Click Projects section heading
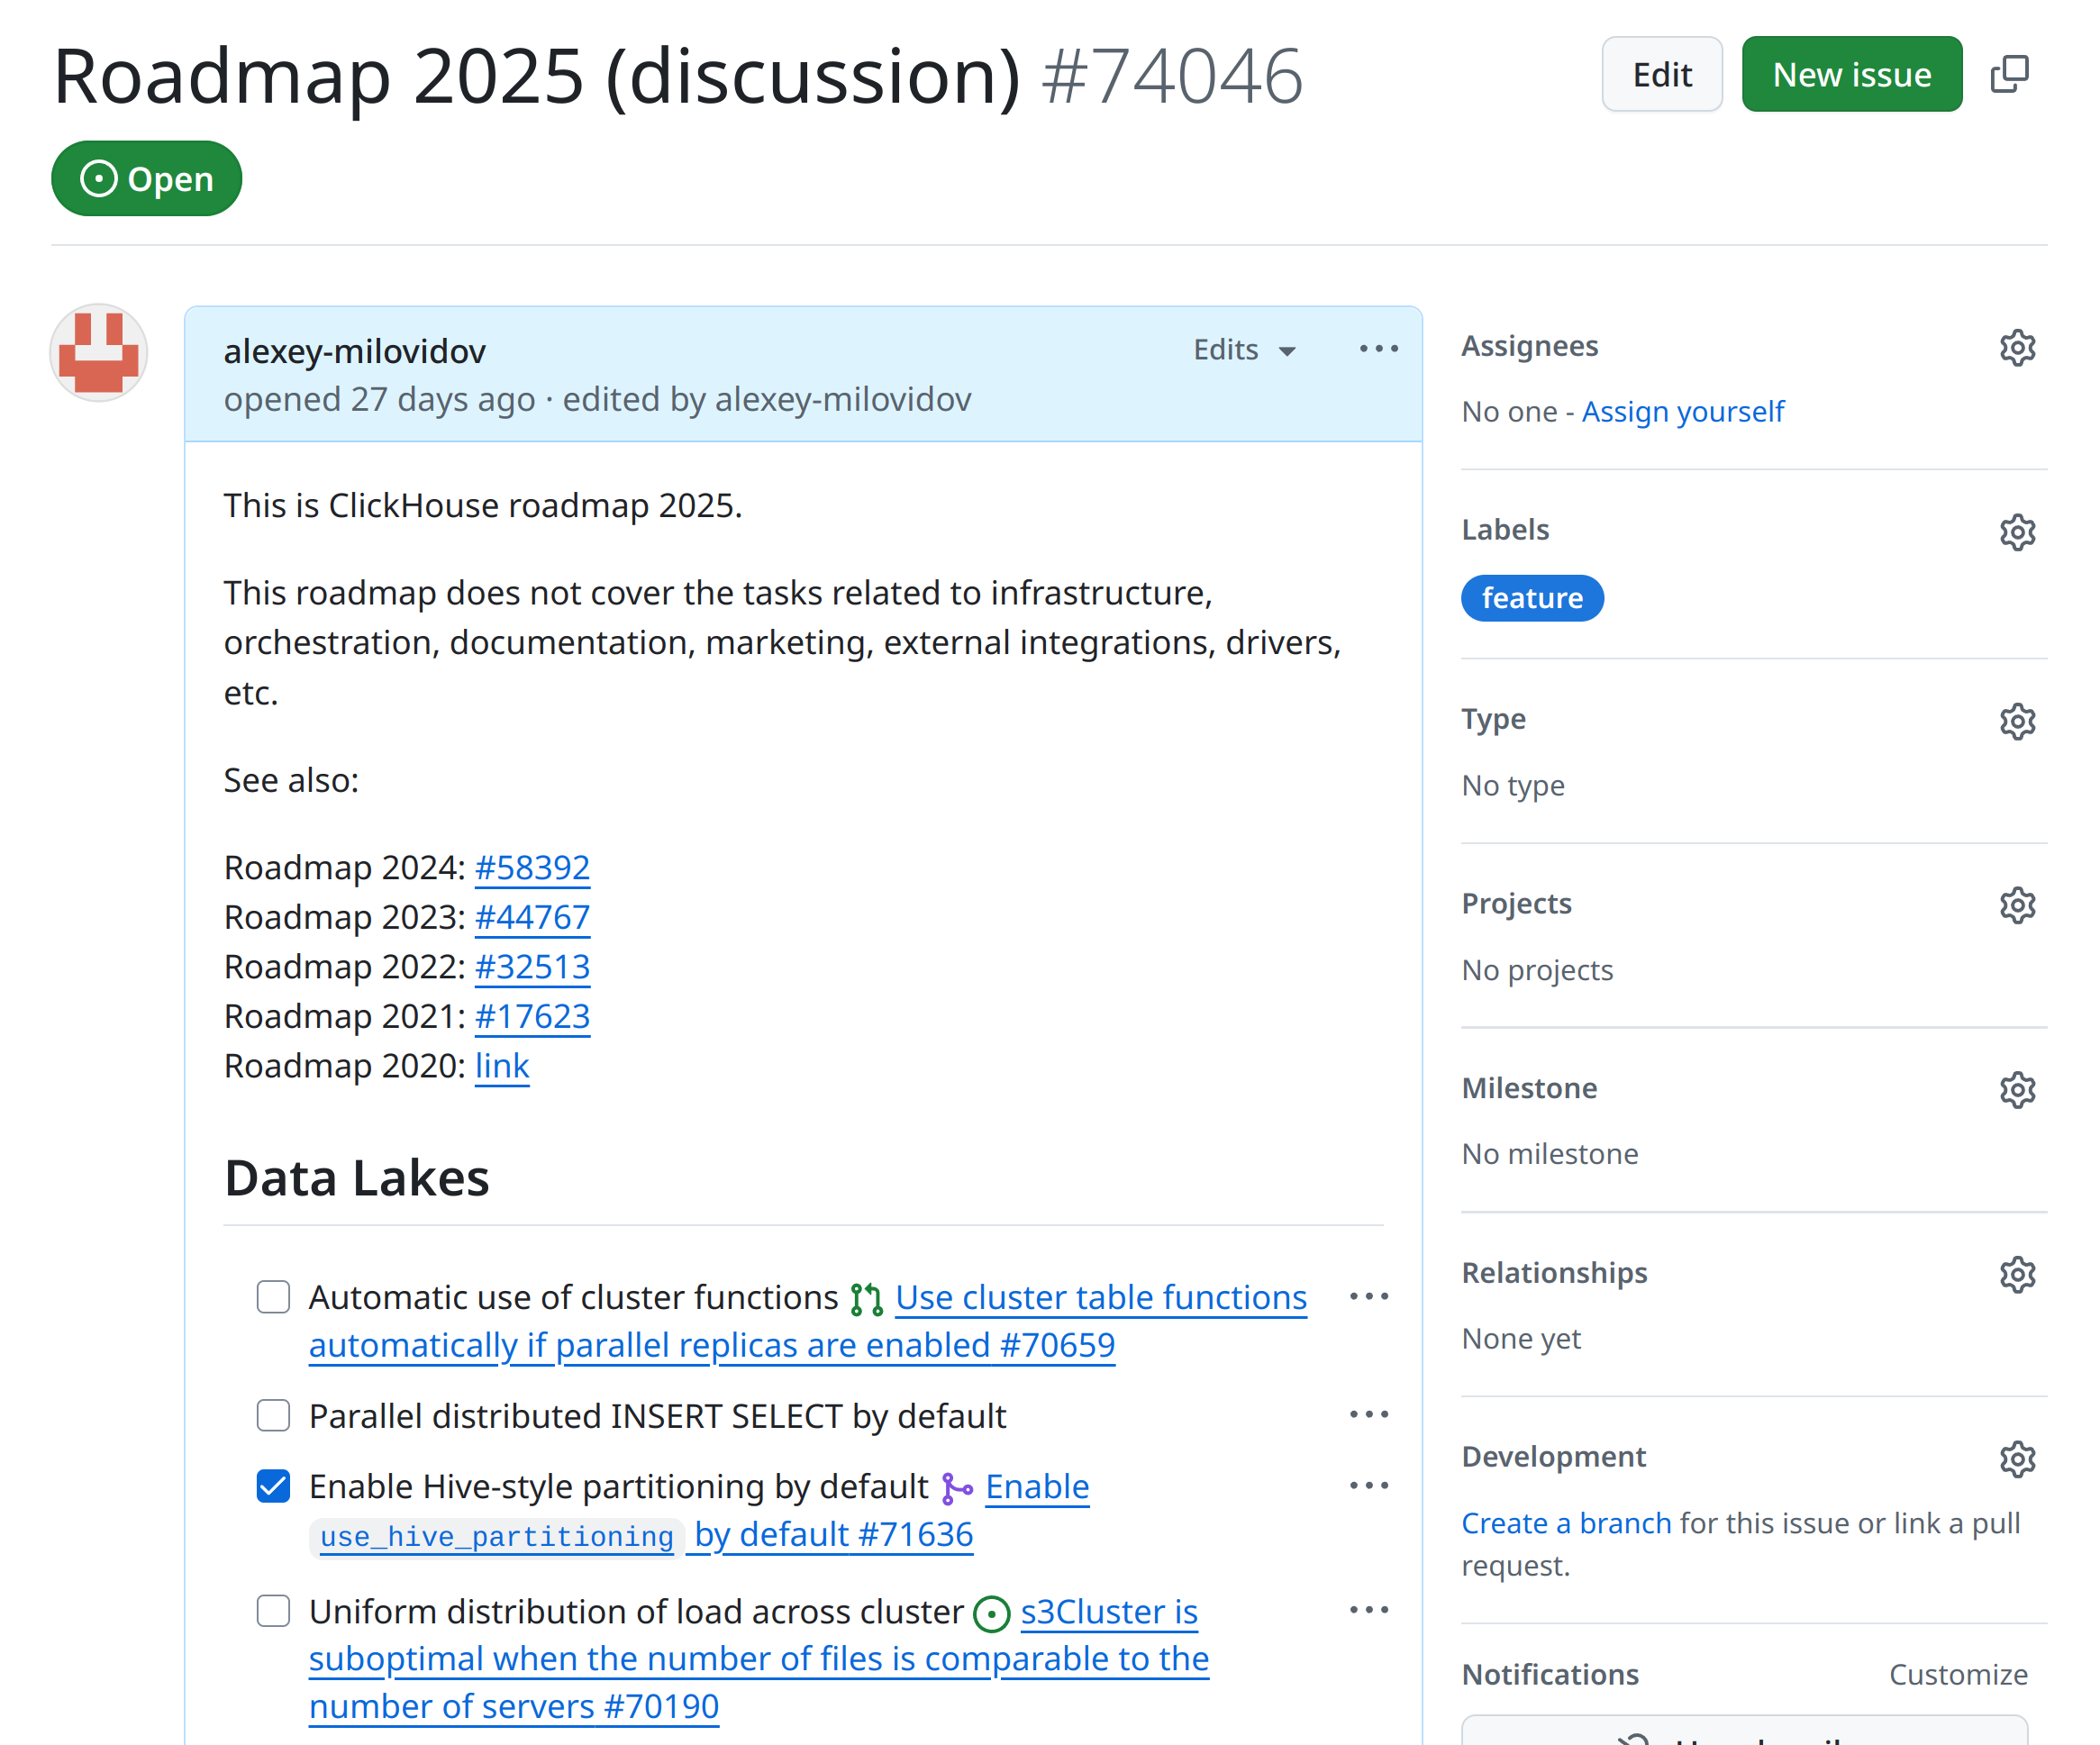 point(1516,903)
